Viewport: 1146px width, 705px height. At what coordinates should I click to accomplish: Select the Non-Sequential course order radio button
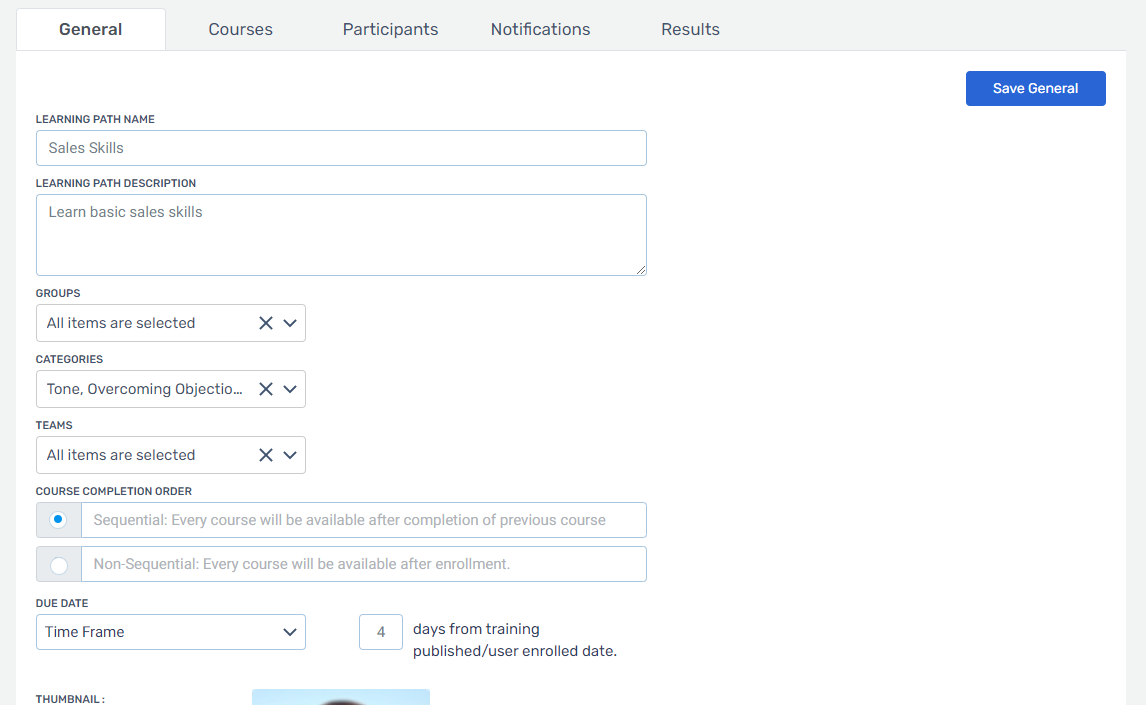click(58, 564)
